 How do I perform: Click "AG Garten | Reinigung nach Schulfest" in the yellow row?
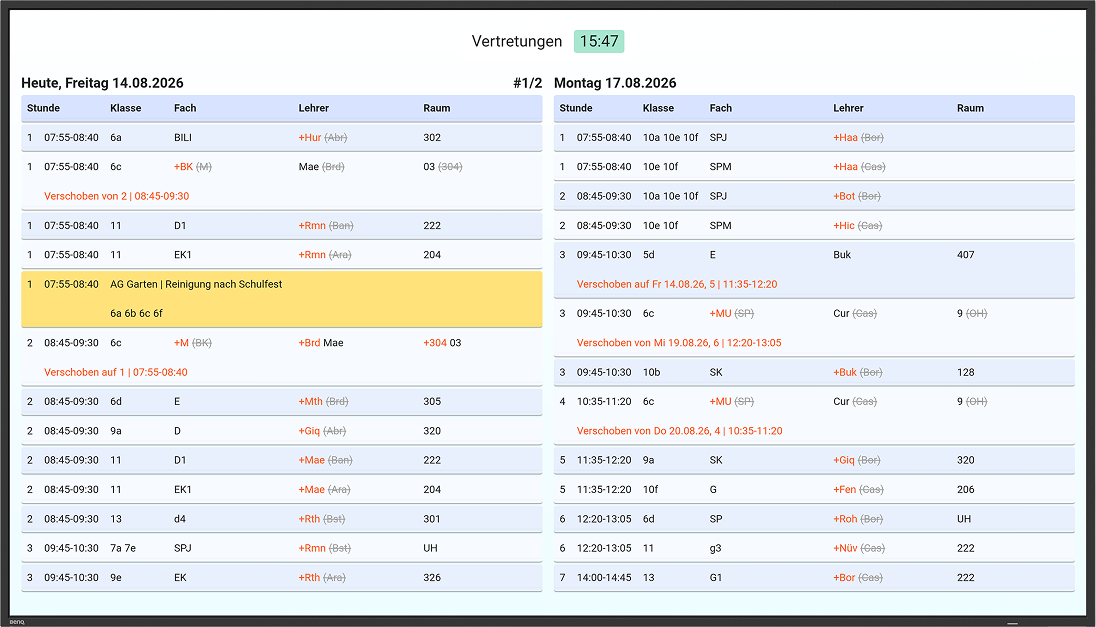pyautogui.click(x=196, y=284)
